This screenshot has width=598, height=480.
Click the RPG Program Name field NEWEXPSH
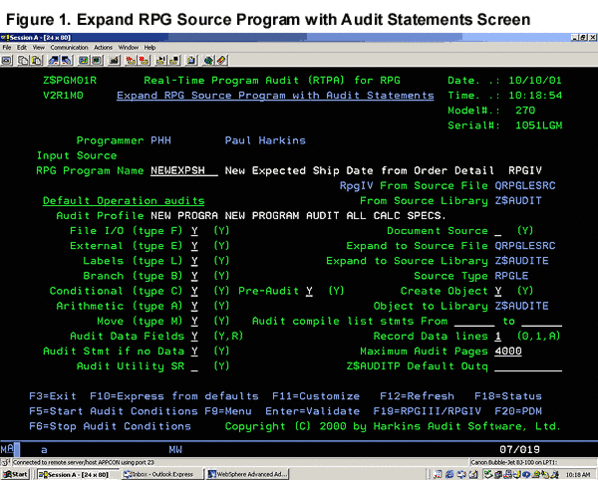184,170
